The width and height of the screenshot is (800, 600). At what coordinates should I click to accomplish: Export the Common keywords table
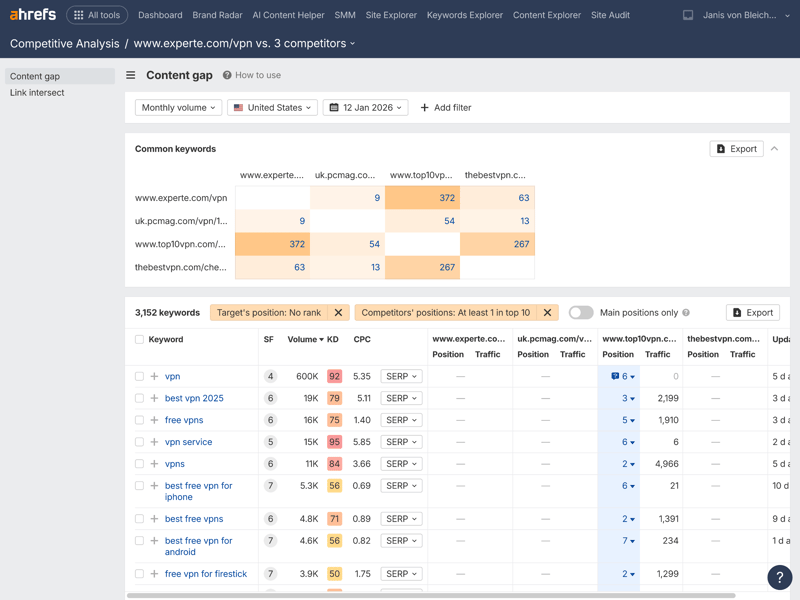(x=736, y=149)
